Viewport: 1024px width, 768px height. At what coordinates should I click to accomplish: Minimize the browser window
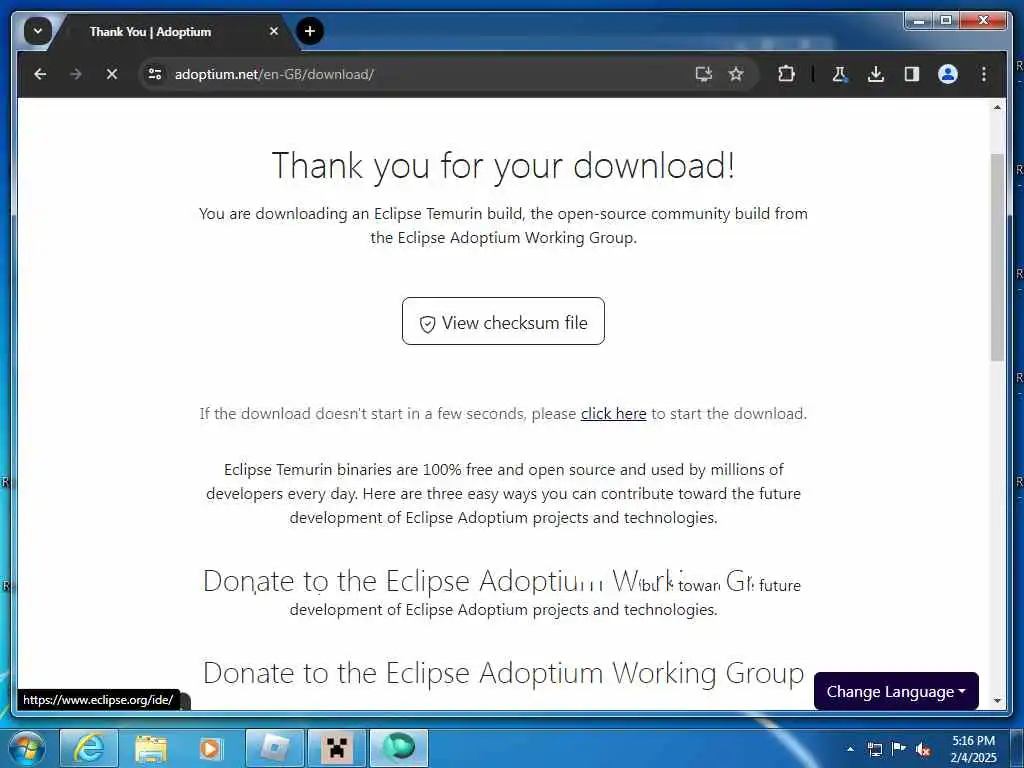(919, 20)
